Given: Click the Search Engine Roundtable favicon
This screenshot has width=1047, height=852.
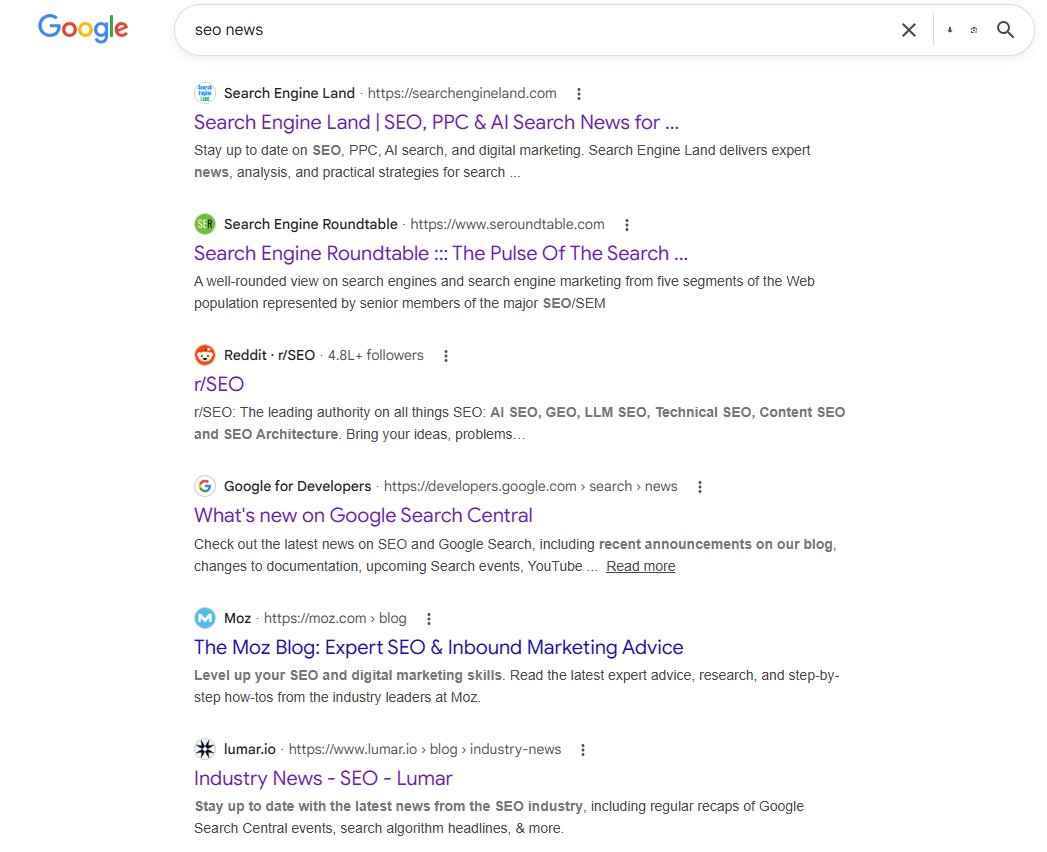Looking at the screenshot, I should pyautogui.click(x=205, y=224).
